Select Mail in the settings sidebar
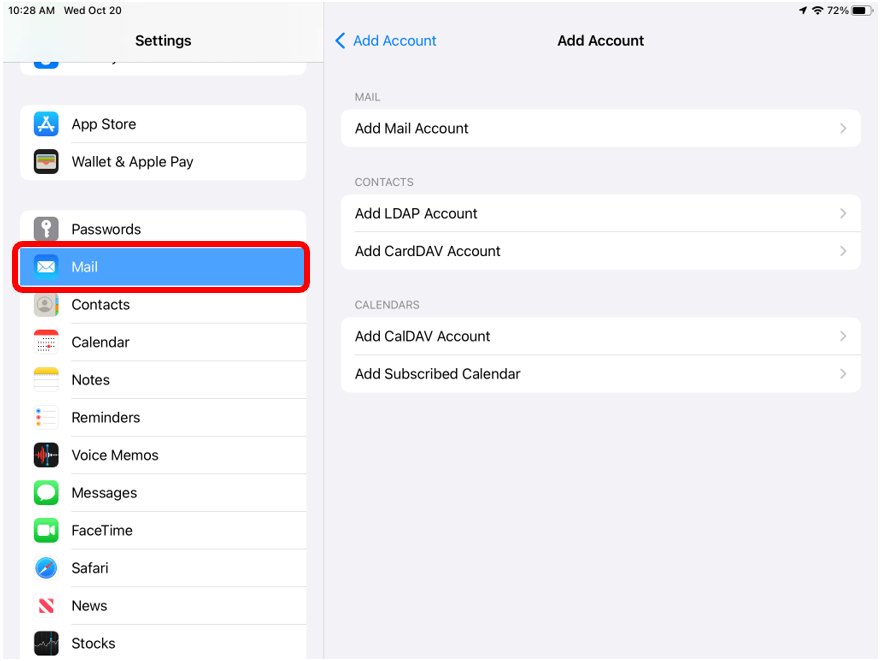This screenshot has height=661, width=881. (162, 267)
